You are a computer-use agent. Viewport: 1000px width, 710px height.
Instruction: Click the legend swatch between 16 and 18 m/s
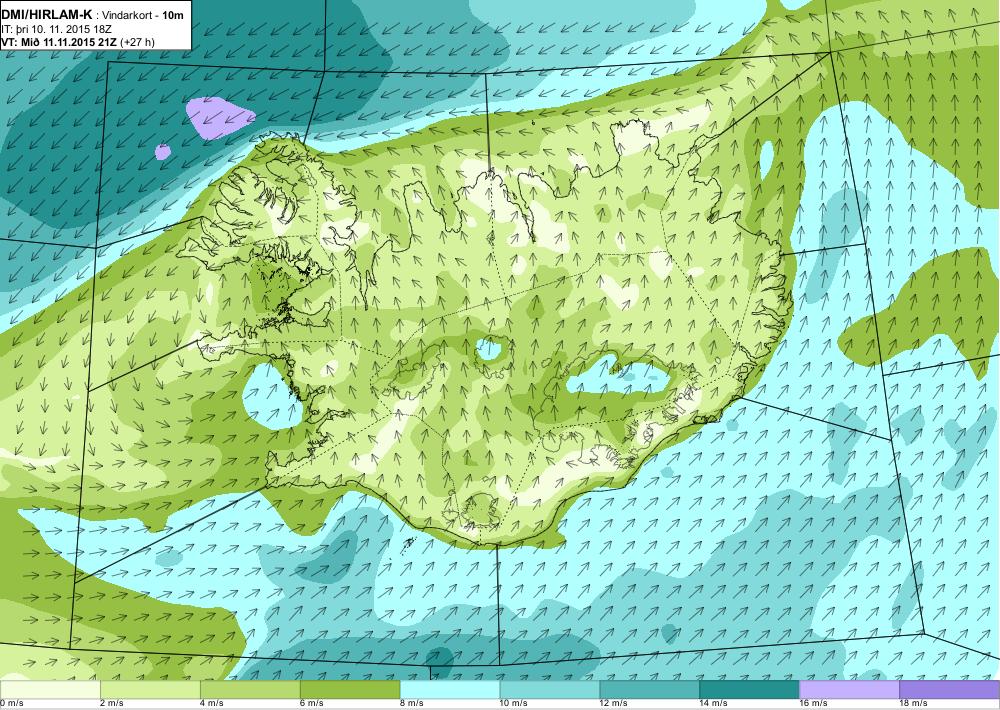(849, 690)
